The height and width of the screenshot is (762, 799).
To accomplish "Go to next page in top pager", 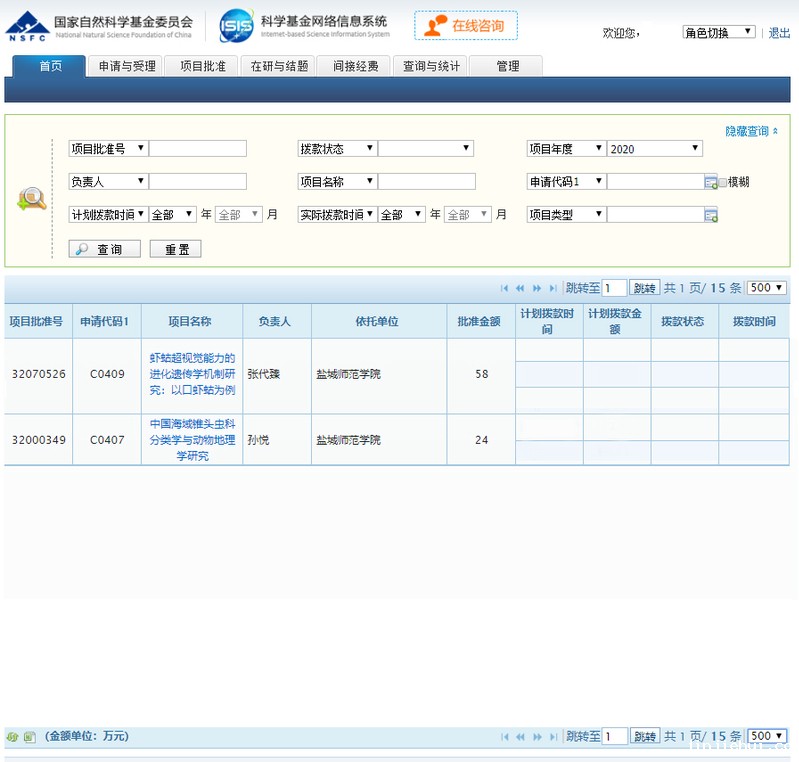I will pos(537,288).
